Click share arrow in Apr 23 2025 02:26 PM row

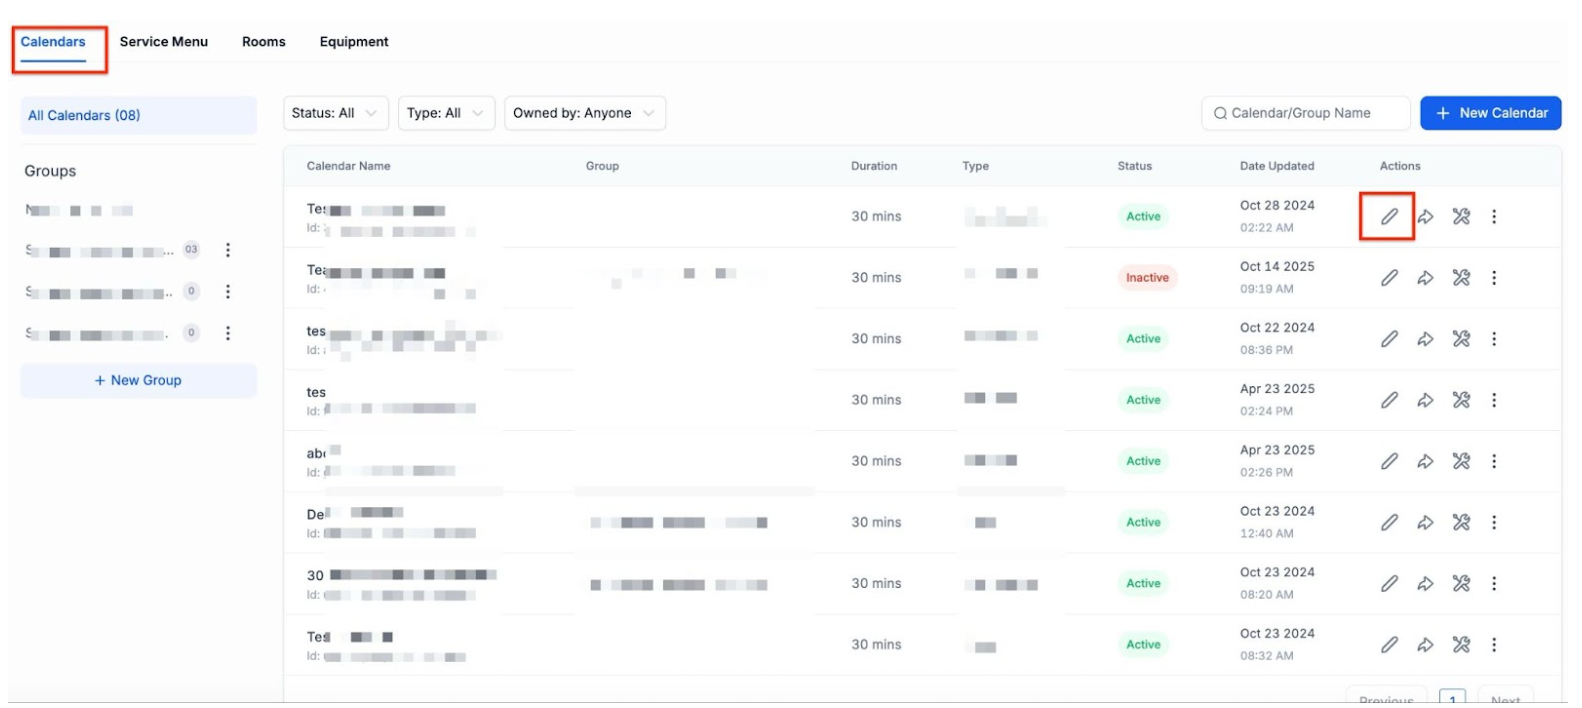(1425, 461)
